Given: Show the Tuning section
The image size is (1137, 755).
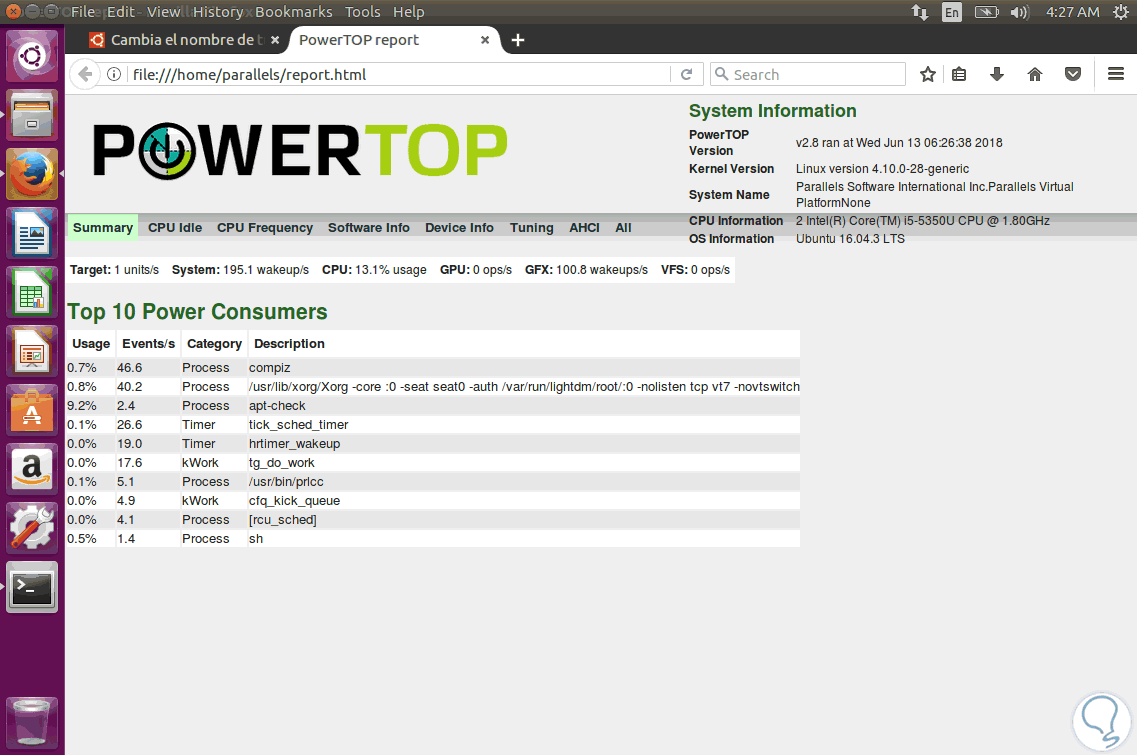Looking at the screenshot, I should 532,228.
